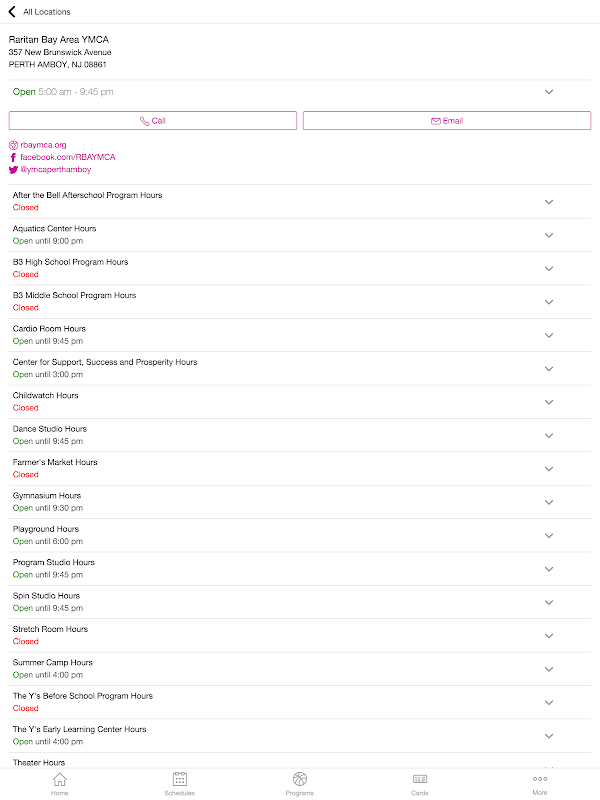Screen dimensions: 600x800
Task: Expand The Y's Early Learning Center Hours
Action: pos(549,736)
